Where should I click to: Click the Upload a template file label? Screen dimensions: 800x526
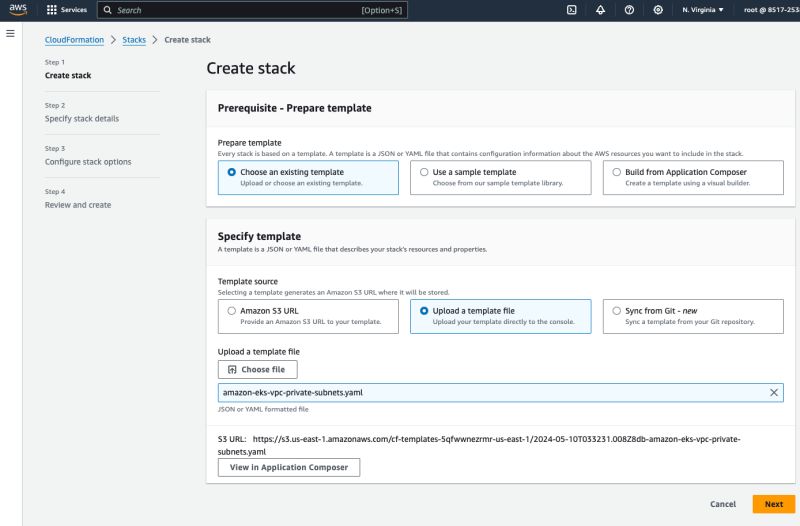pos(259,352)
